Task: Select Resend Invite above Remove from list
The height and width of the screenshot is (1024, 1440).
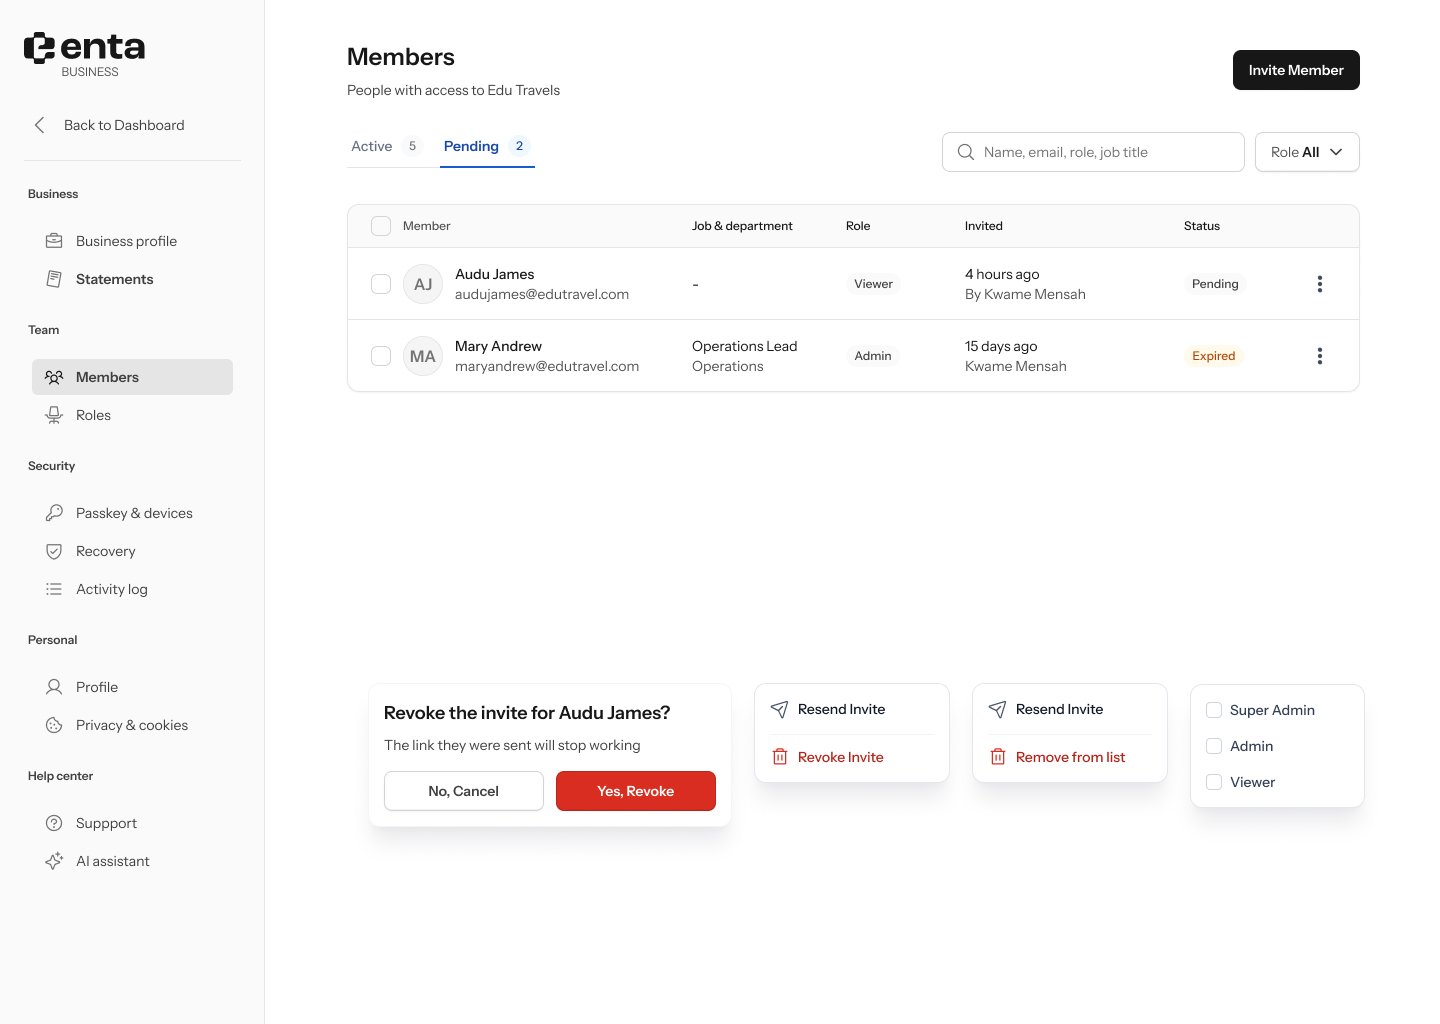Action: [1070, 709]
